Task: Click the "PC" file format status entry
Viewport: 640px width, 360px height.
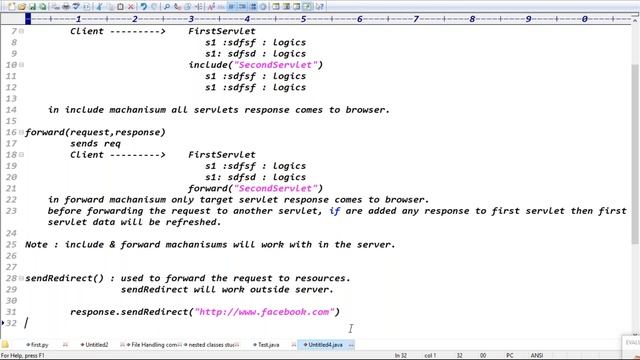Action: (x=510, y=356)
